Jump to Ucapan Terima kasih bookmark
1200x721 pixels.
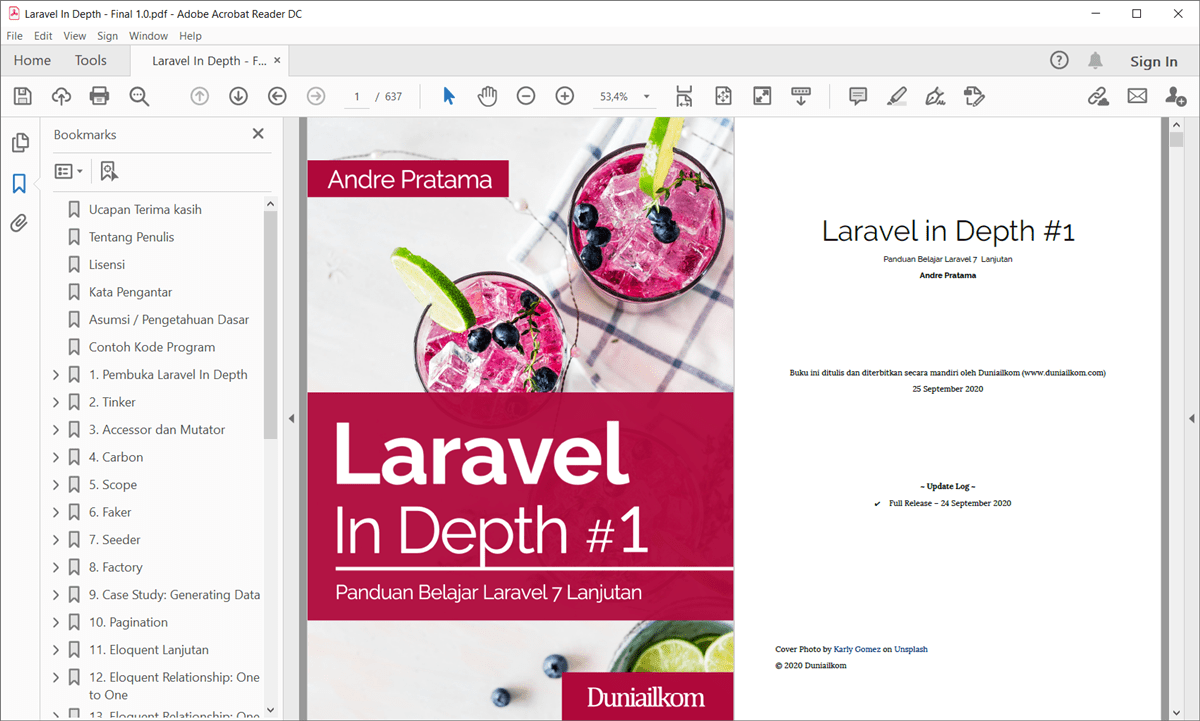tap(145, 210)
